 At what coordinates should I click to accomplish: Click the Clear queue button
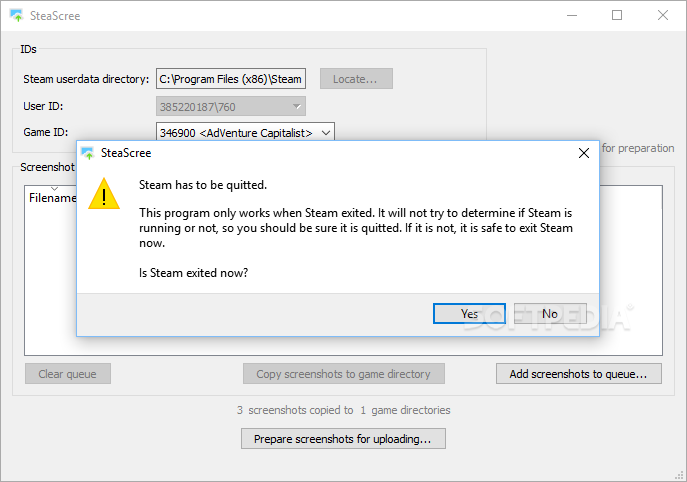(68, 374)
